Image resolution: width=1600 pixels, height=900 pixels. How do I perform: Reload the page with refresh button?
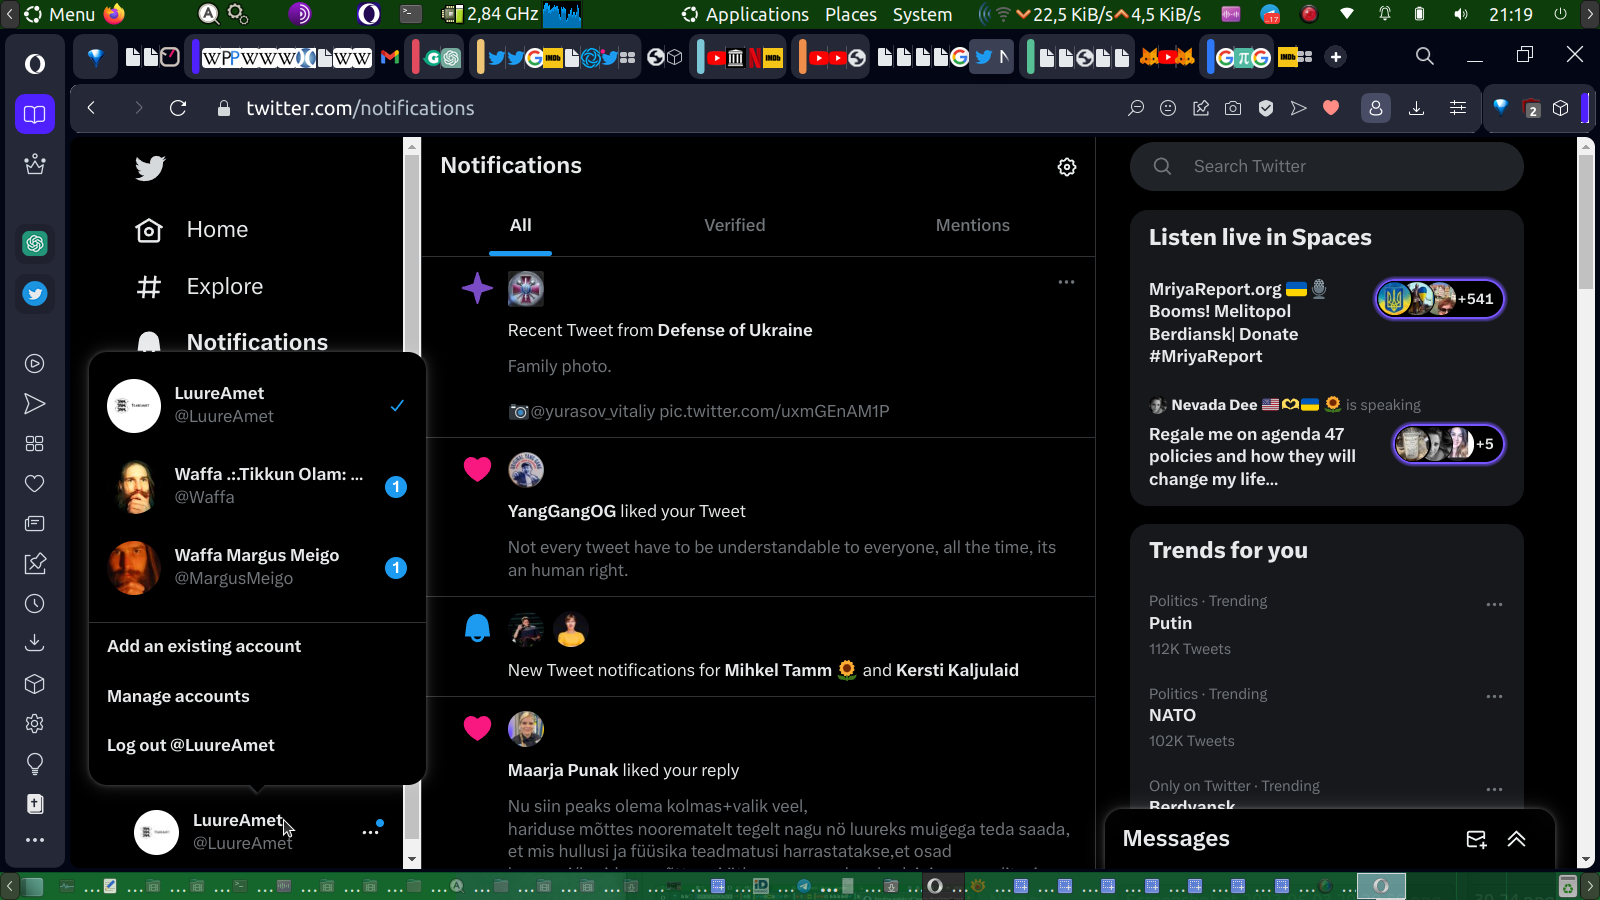coord(178,108)
